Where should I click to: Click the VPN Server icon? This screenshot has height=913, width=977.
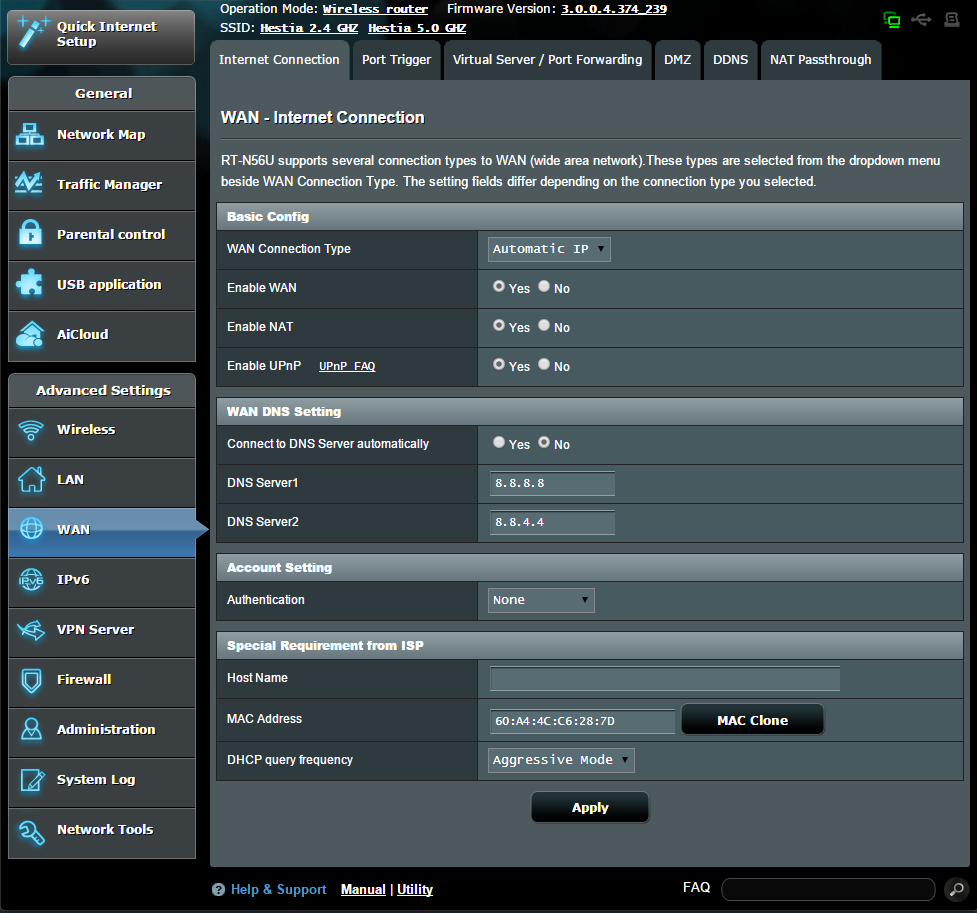coord(31,629)
